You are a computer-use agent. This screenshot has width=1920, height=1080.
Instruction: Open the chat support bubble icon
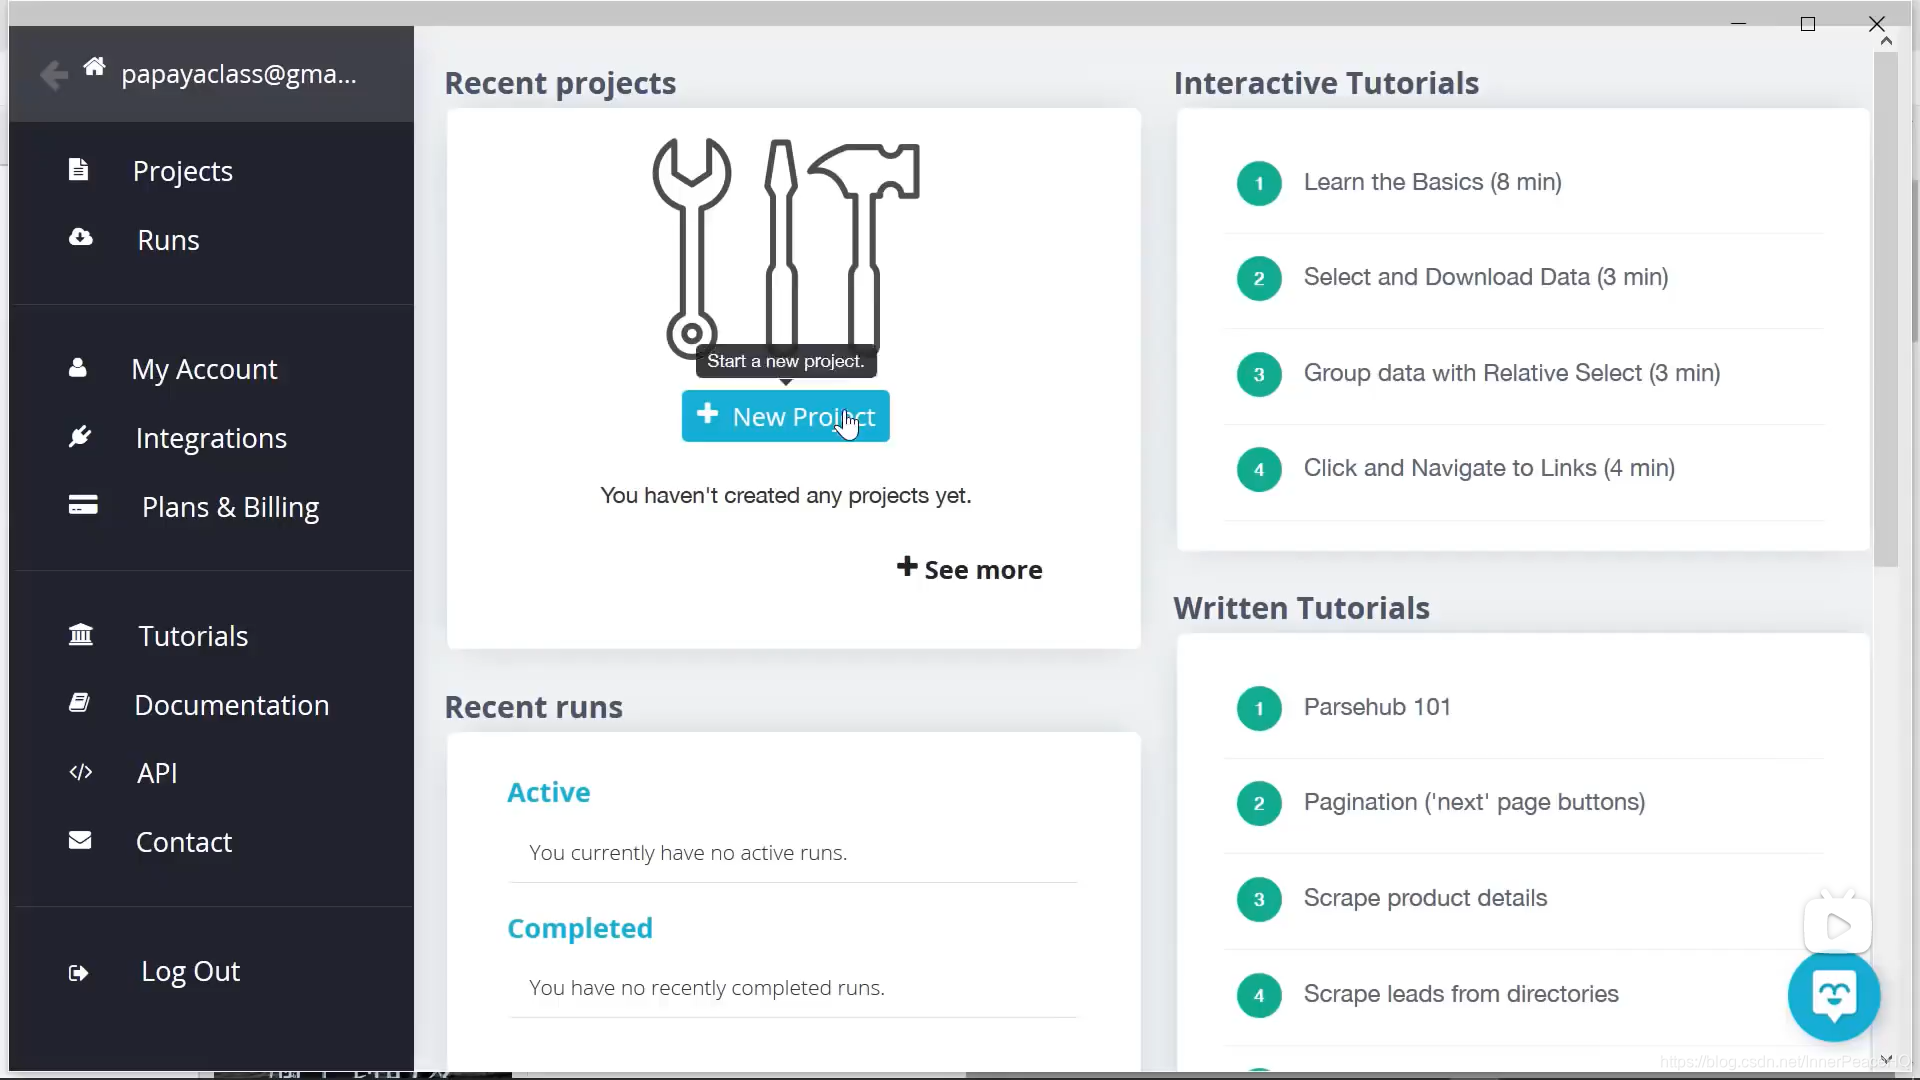(1833, 996)
